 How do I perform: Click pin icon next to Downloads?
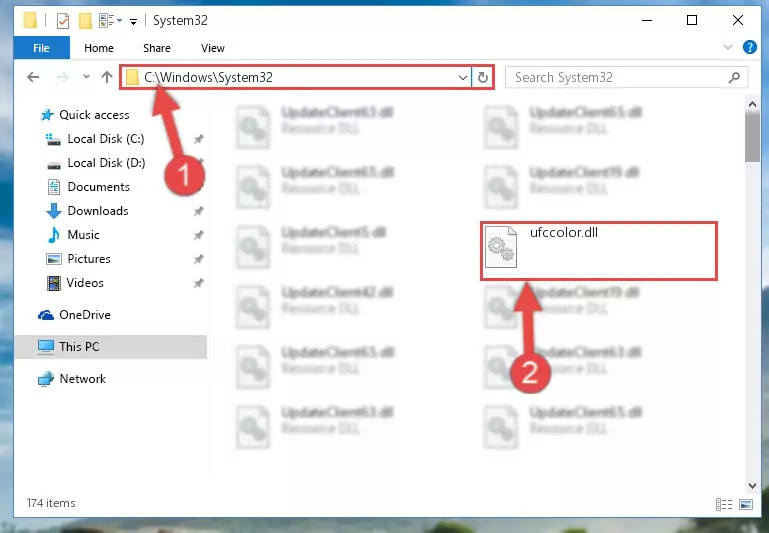[198, 211]
